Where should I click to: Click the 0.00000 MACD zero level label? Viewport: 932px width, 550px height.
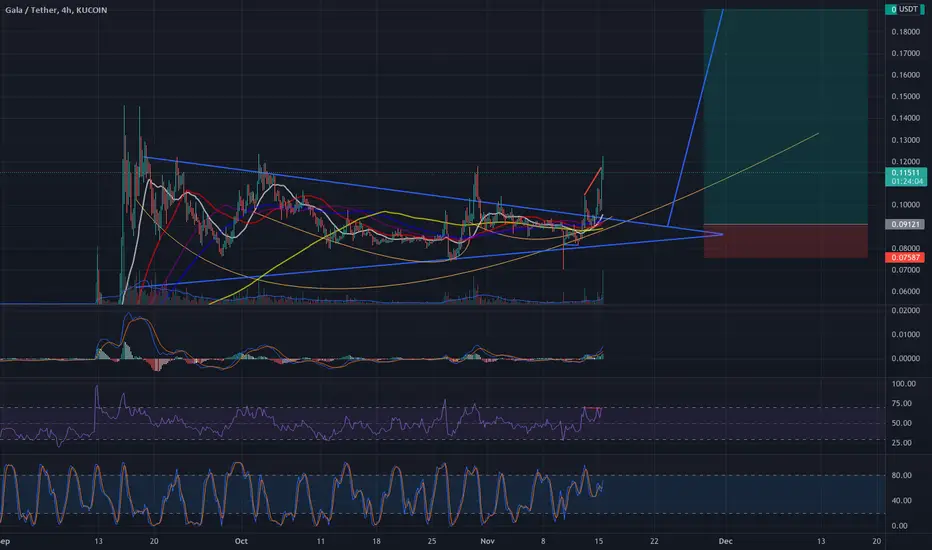coord(905,359)
